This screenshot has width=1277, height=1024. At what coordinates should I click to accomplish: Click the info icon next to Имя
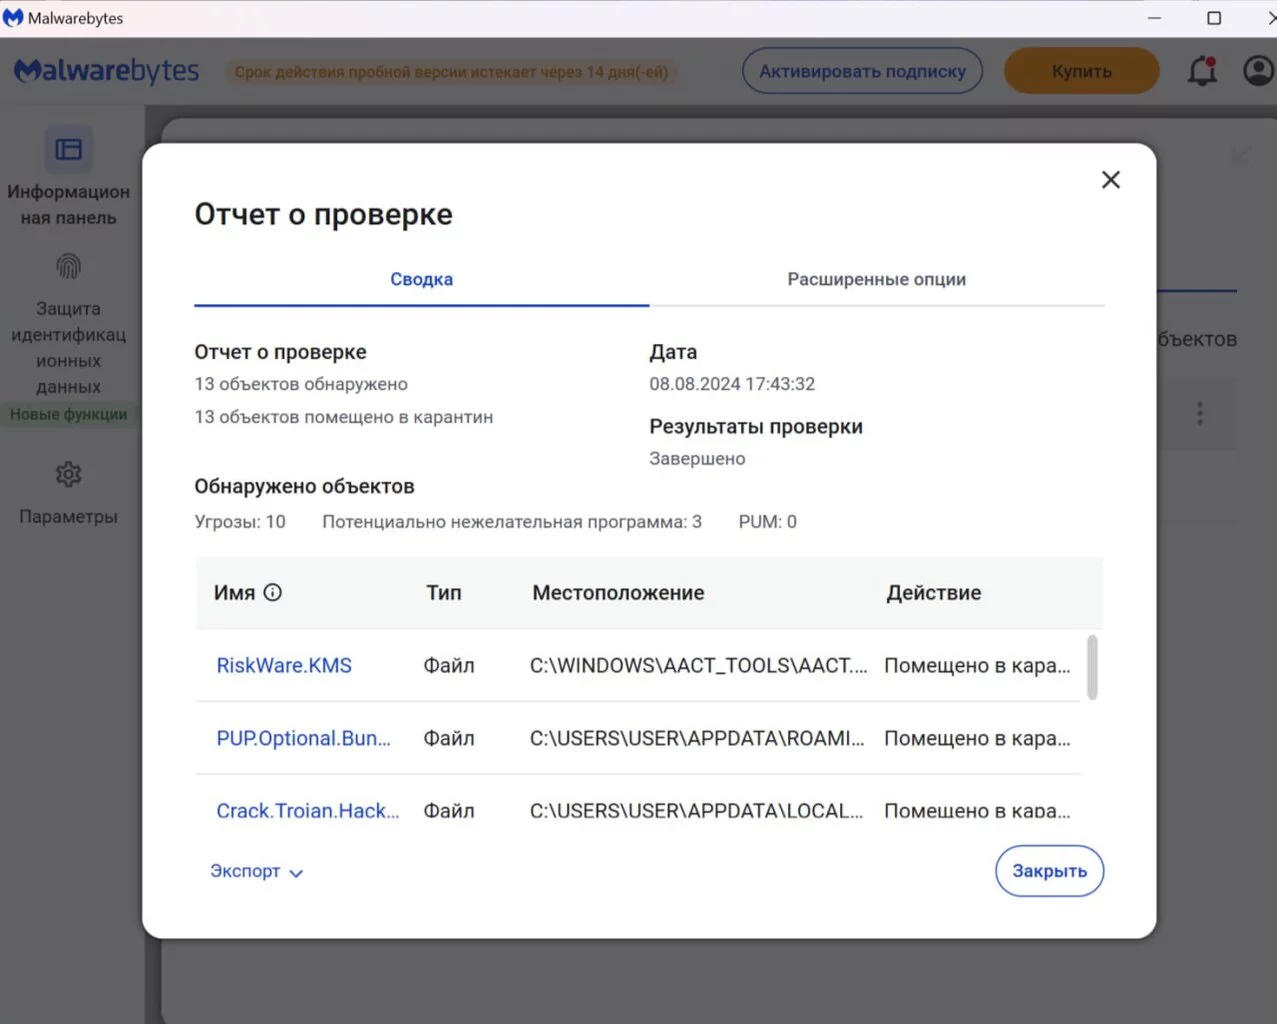click(x=272, y=592)
